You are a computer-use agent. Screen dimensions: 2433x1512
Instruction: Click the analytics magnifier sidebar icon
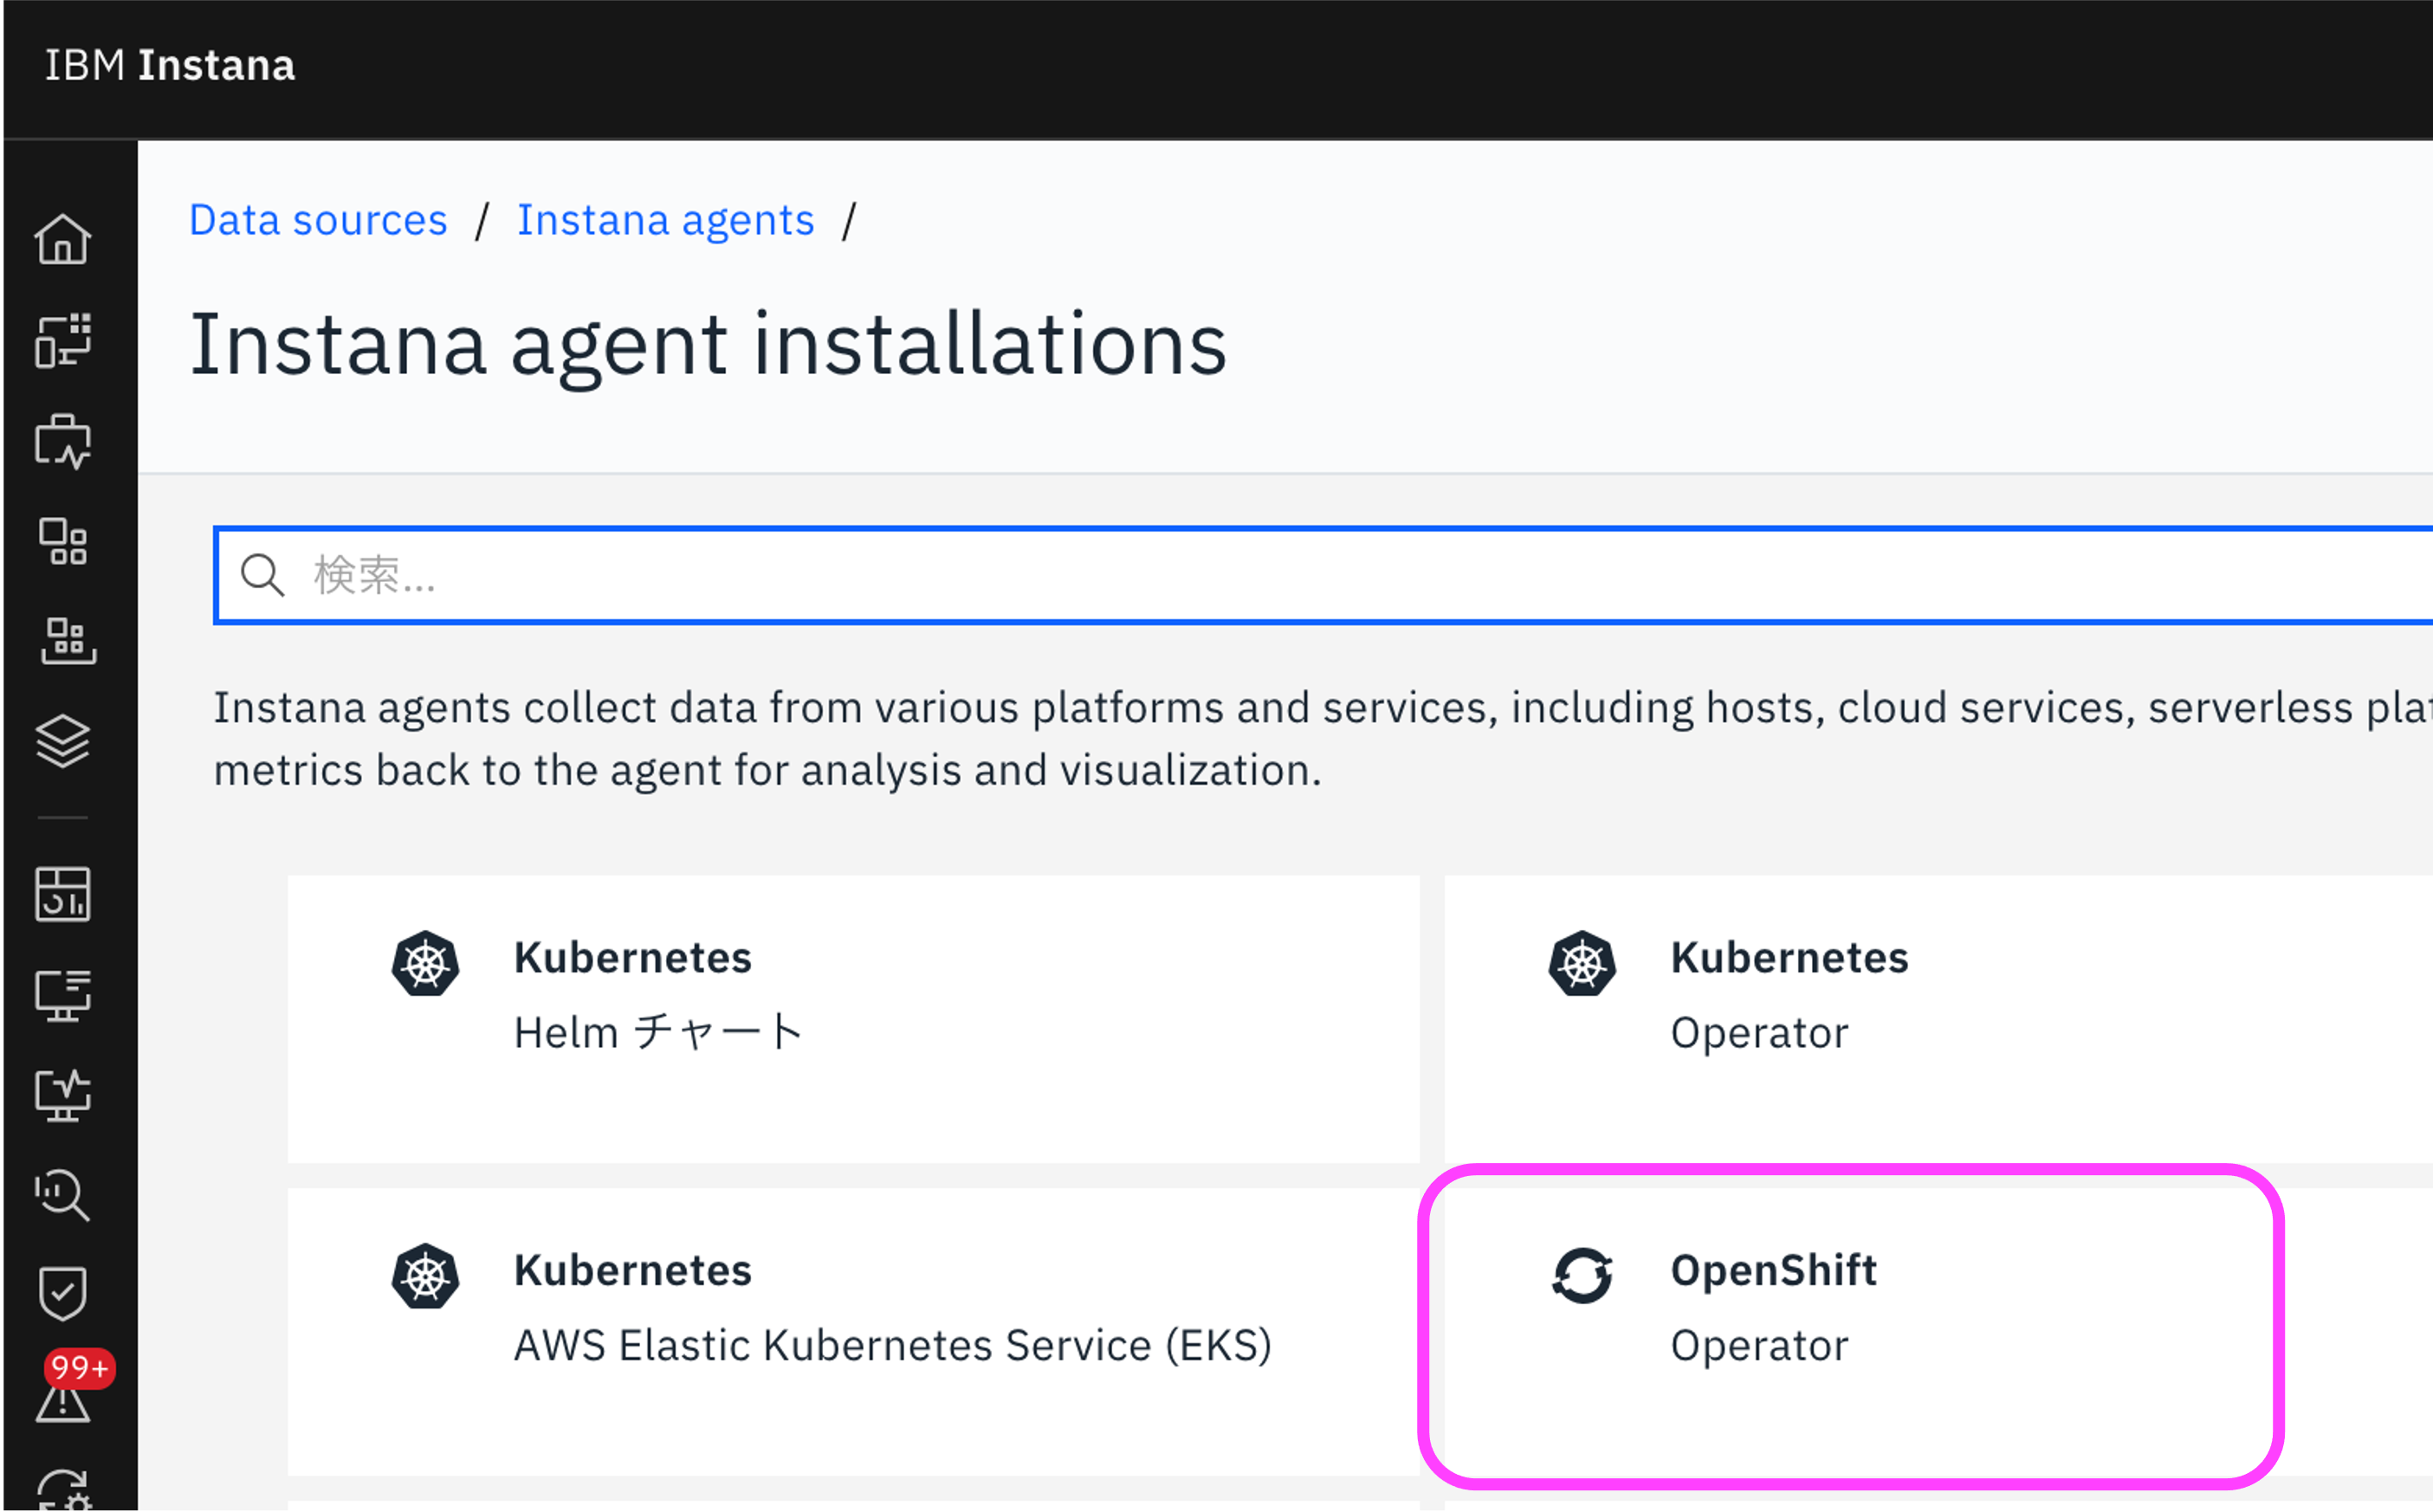63,1194
